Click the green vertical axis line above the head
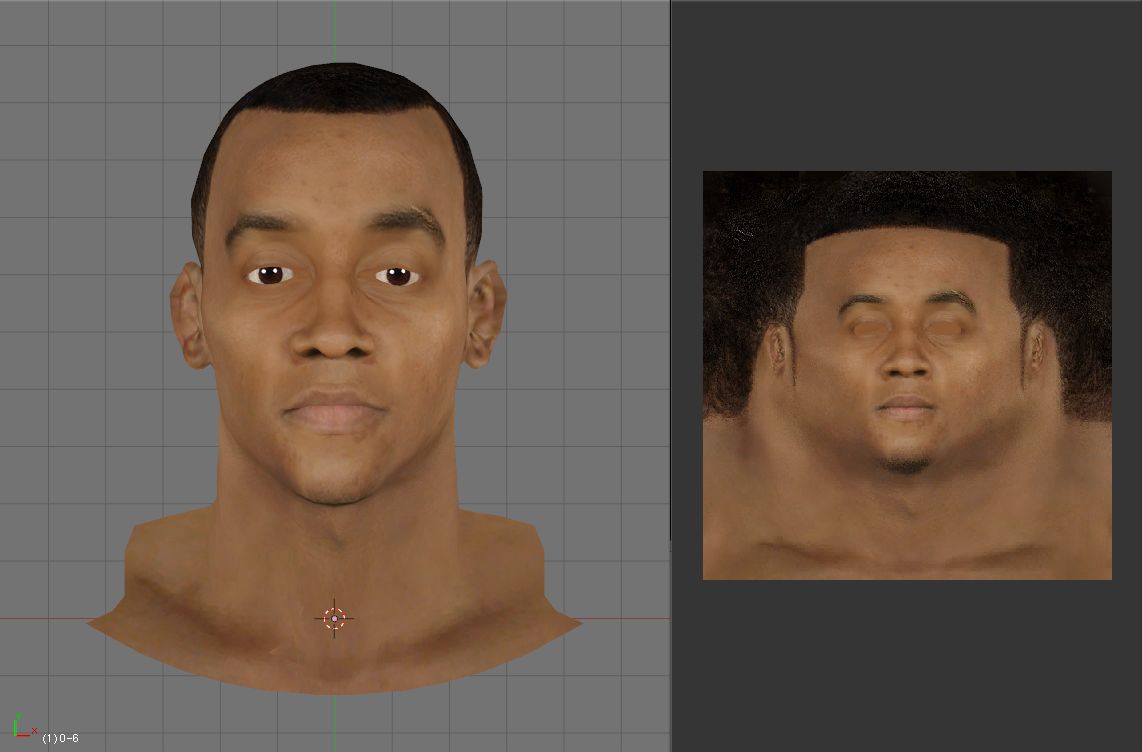The height and width of the screenshot is (752, 1142). tap(334, 30)
